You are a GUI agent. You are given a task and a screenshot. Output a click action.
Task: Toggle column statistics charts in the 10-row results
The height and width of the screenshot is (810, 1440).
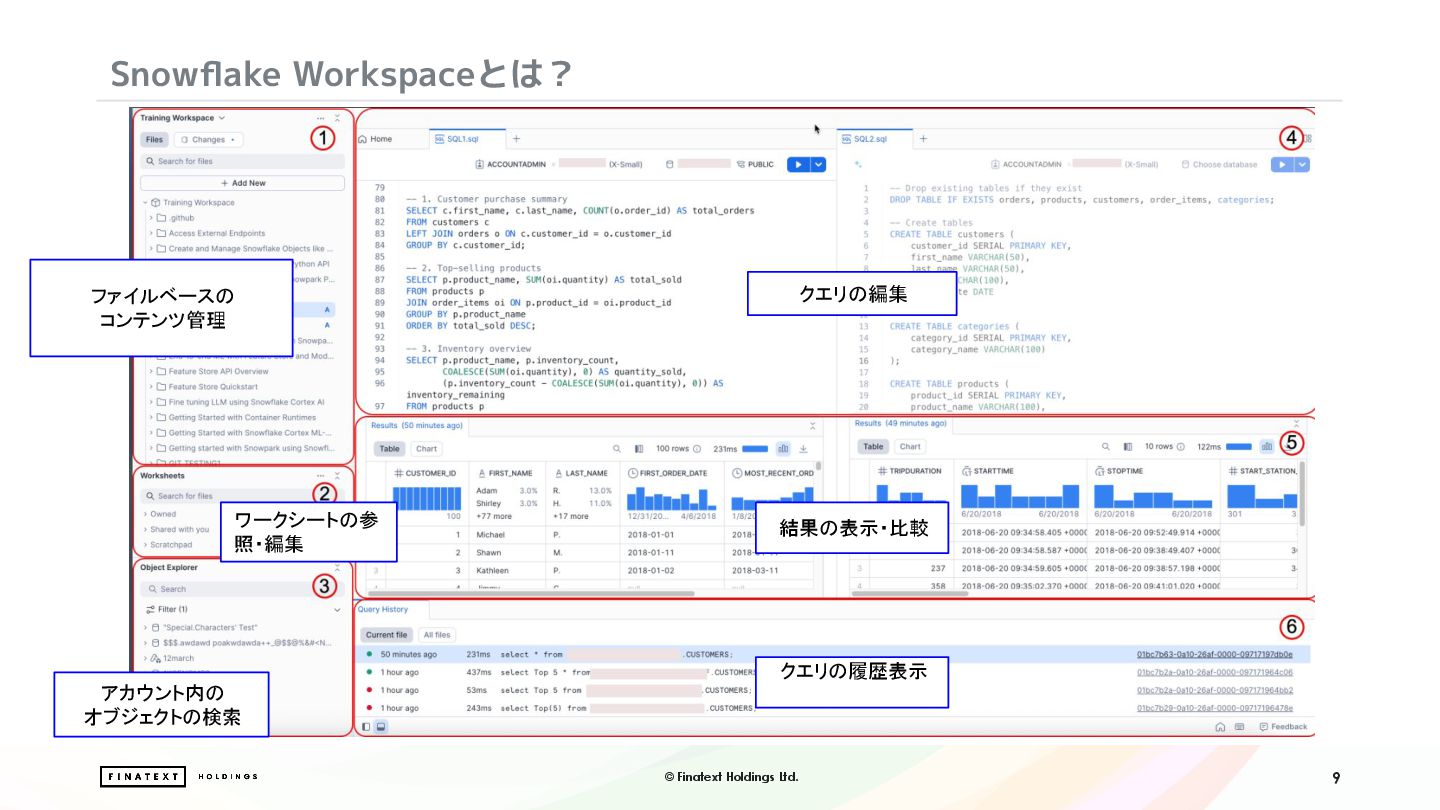(1267, 447)
